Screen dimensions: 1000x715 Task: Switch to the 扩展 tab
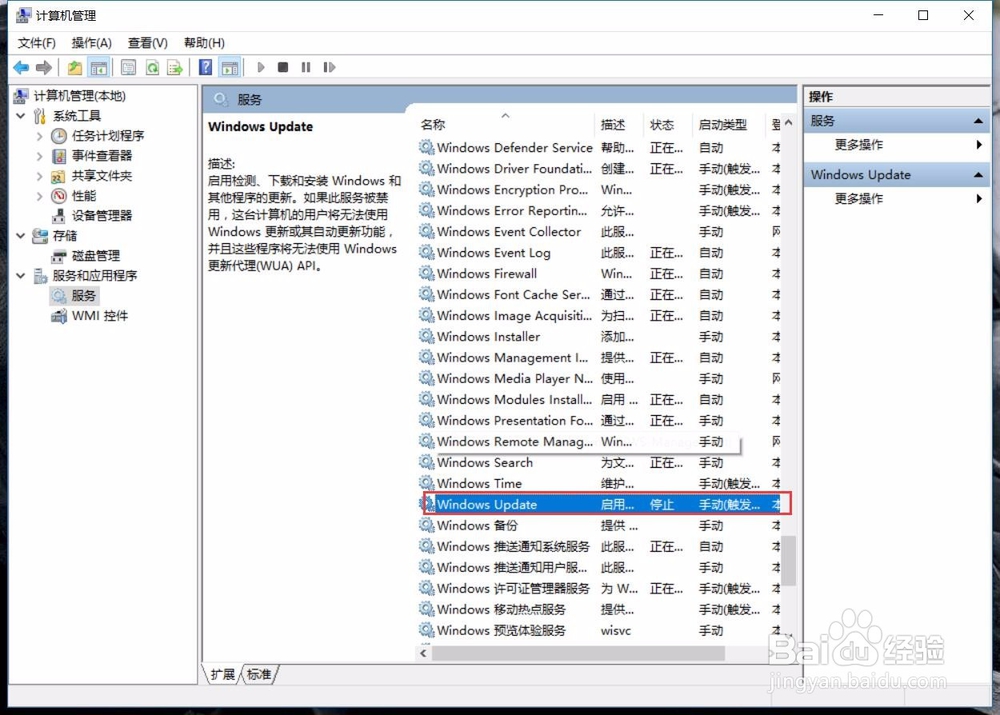pos(223,674)
